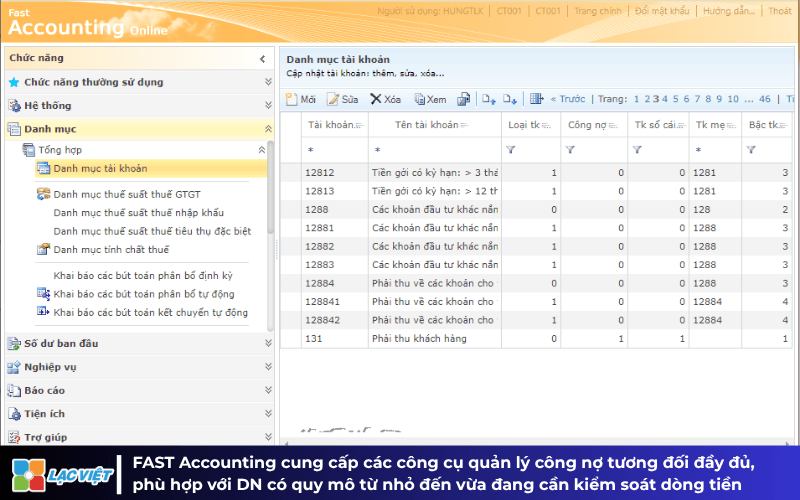Click the Tk mẹ column header

(x=715, y=125)
